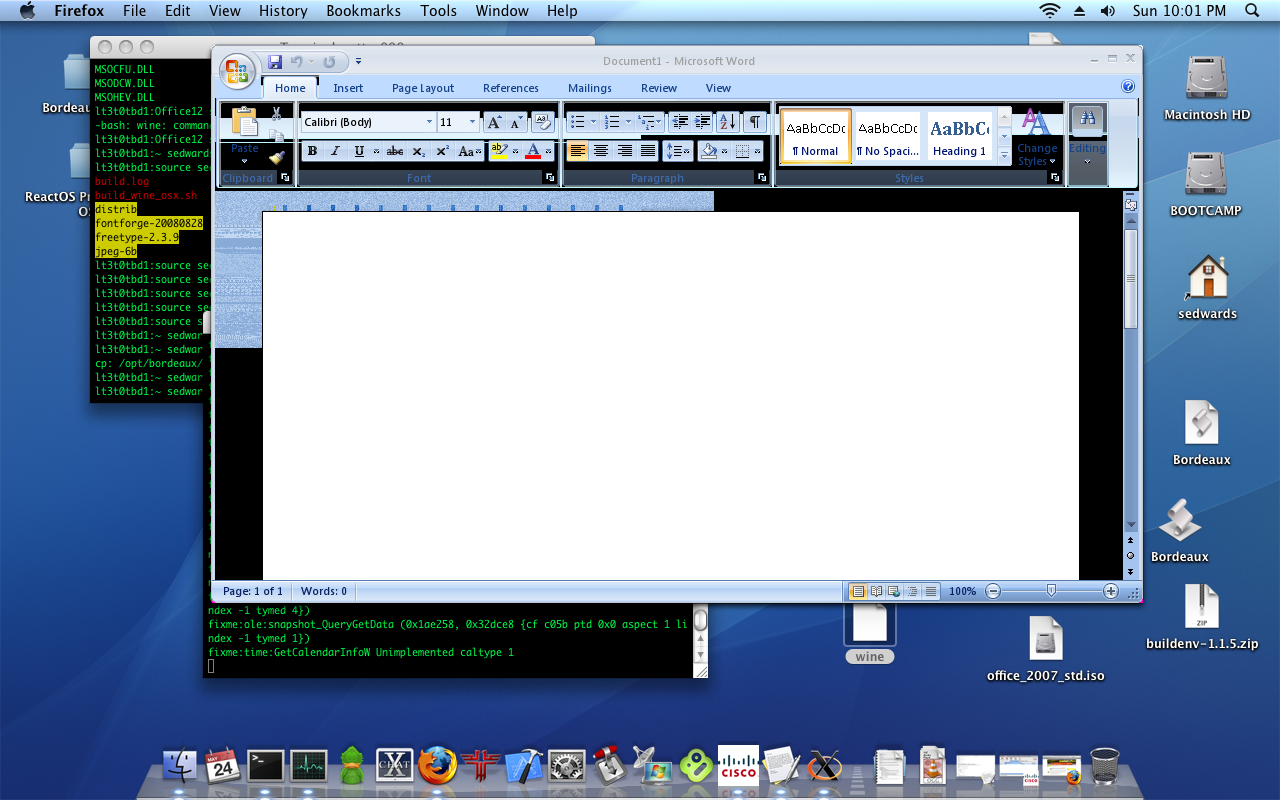Click the Words: 0 status bar indicator
The image size is (1280, 800).
click(x=324, y=592)
